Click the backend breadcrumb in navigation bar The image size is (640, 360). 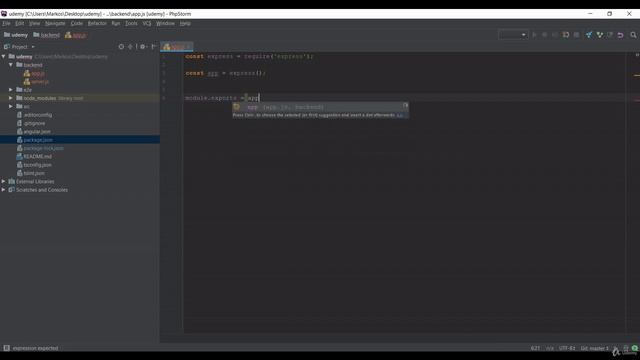pyautogui.click(x=47, y=35)
